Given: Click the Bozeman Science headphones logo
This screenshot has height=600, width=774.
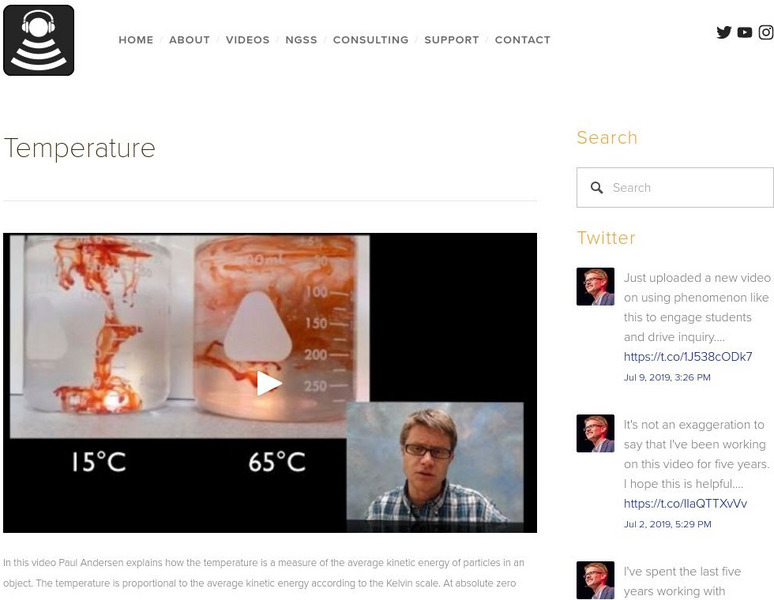Looking at the screenshot, I should tap(39, 40).
